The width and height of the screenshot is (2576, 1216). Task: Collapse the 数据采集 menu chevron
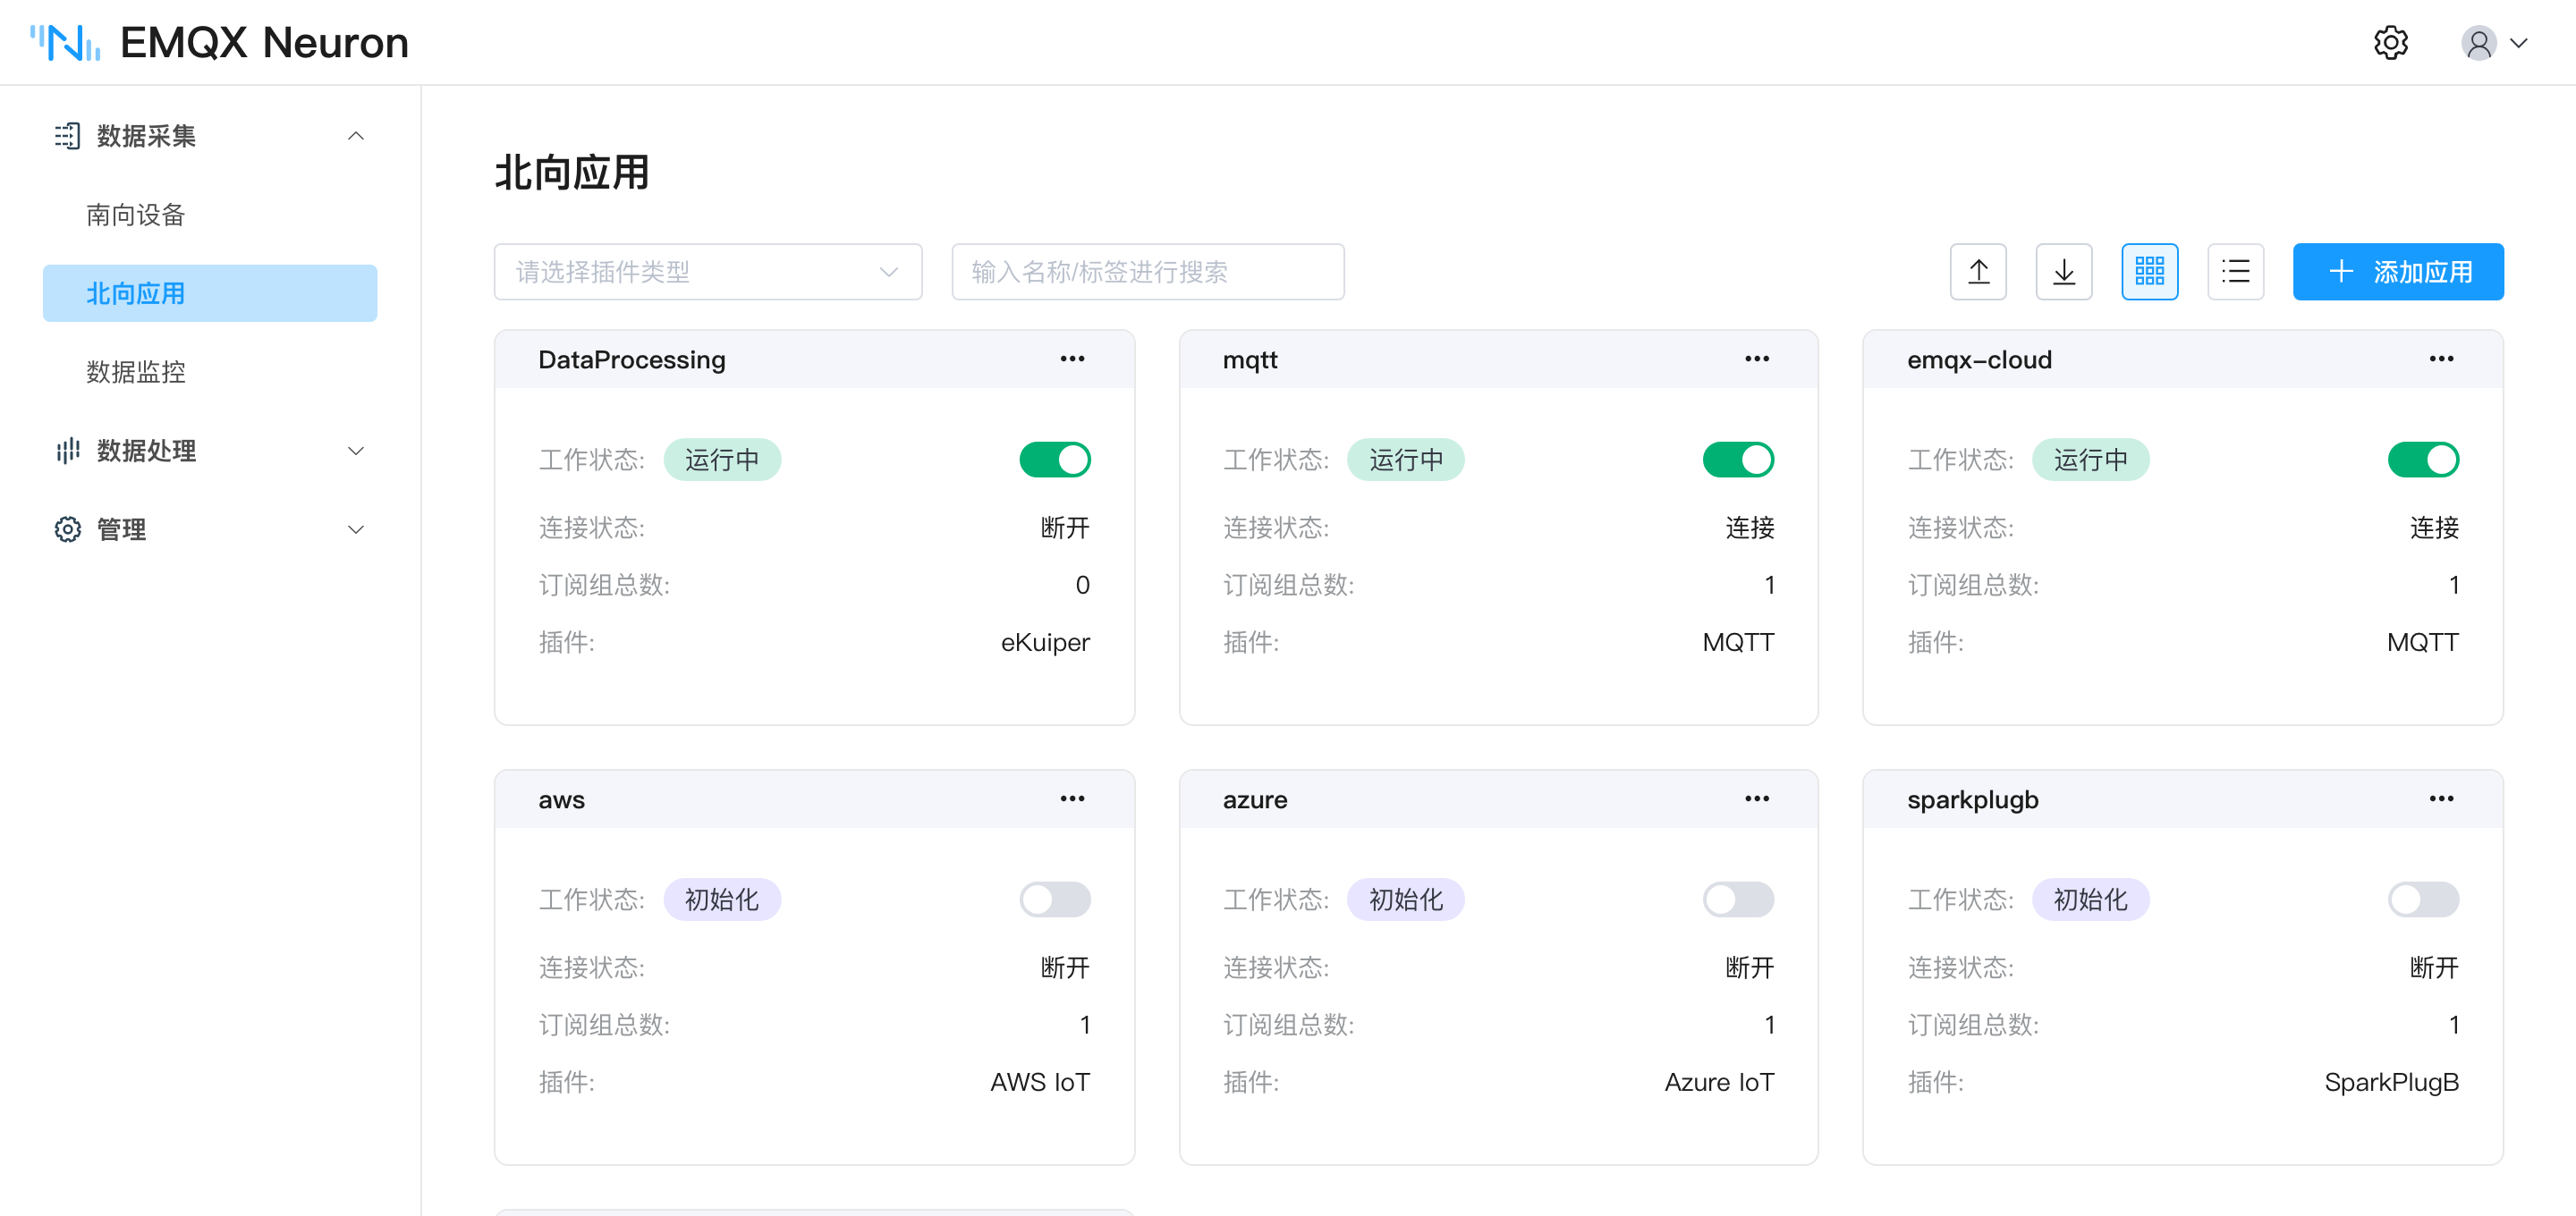point(356,136)
